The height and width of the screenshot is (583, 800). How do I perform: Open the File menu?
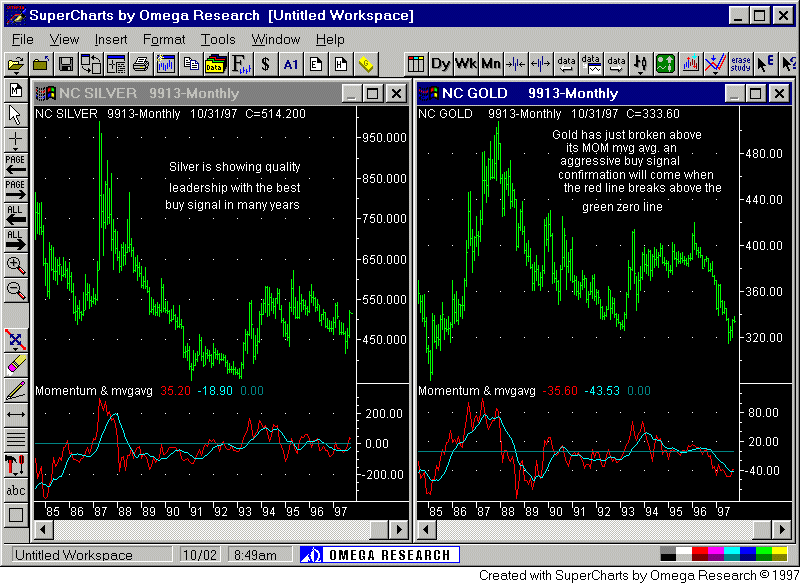22,40
